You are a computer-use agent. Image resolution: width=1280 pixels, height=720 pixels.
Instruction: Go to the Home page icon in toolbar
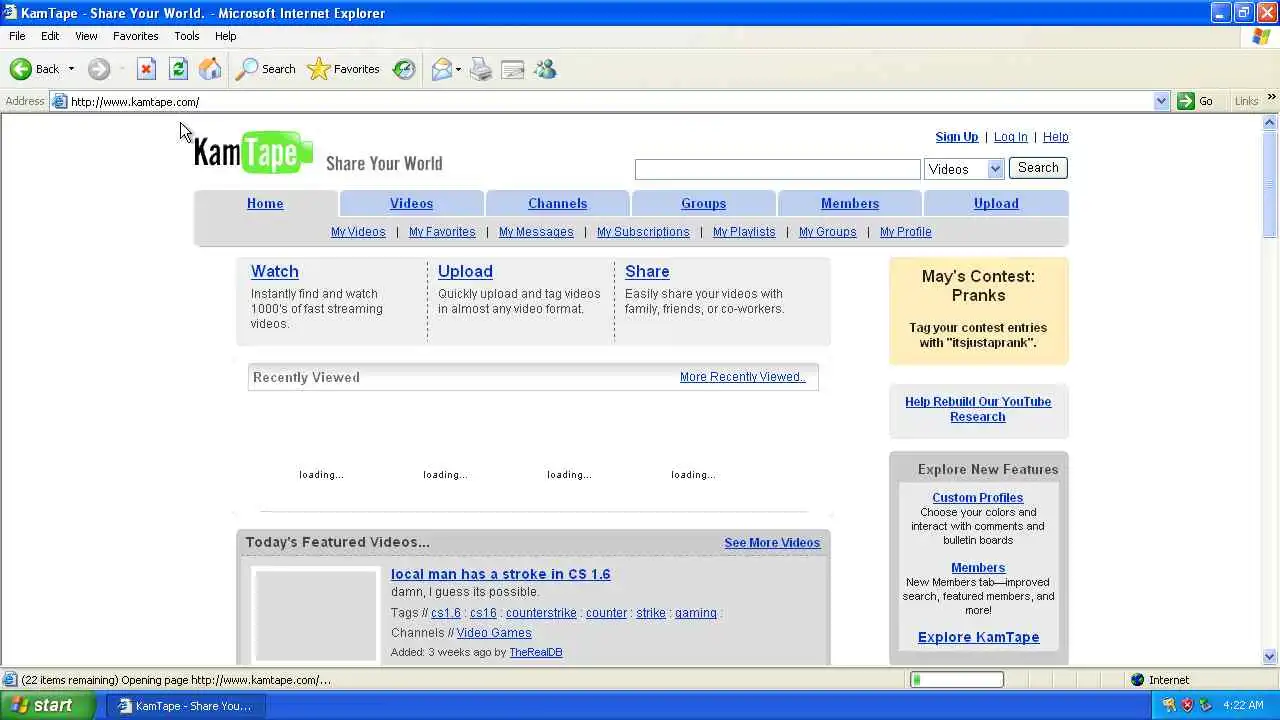pos(210,69)
